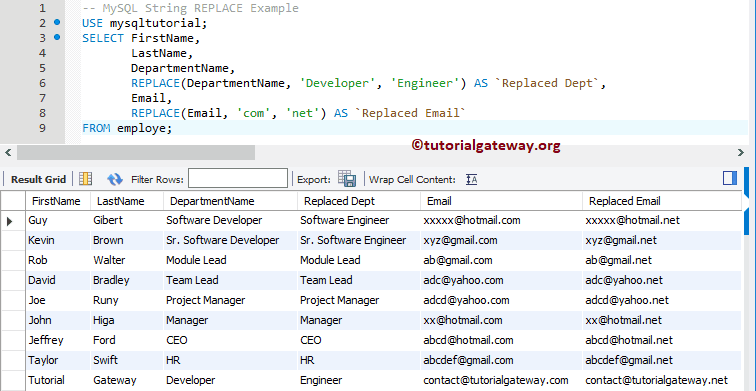Screen dimensions: 756x391
Task: Toggle the side panel icon at right
Action: [x=730, y=178]
